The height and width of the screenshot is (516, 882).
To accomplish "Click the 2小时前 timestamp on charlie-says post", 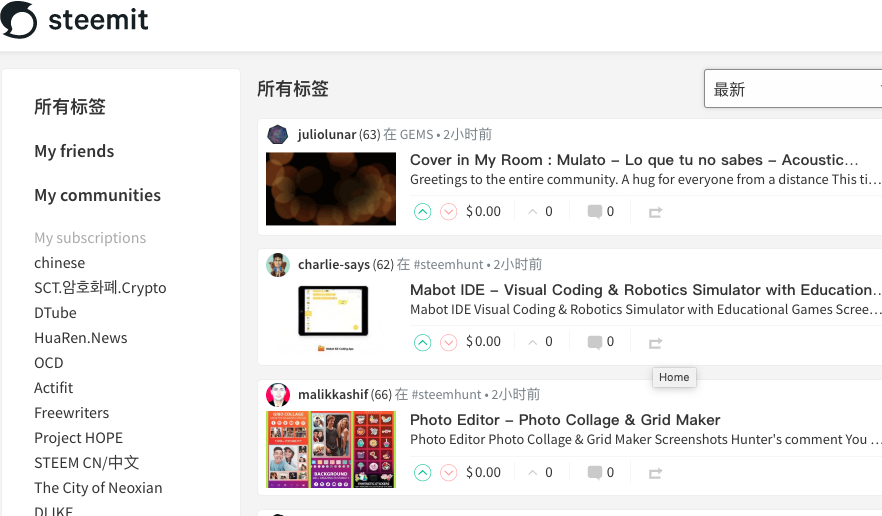I will 518,264.
